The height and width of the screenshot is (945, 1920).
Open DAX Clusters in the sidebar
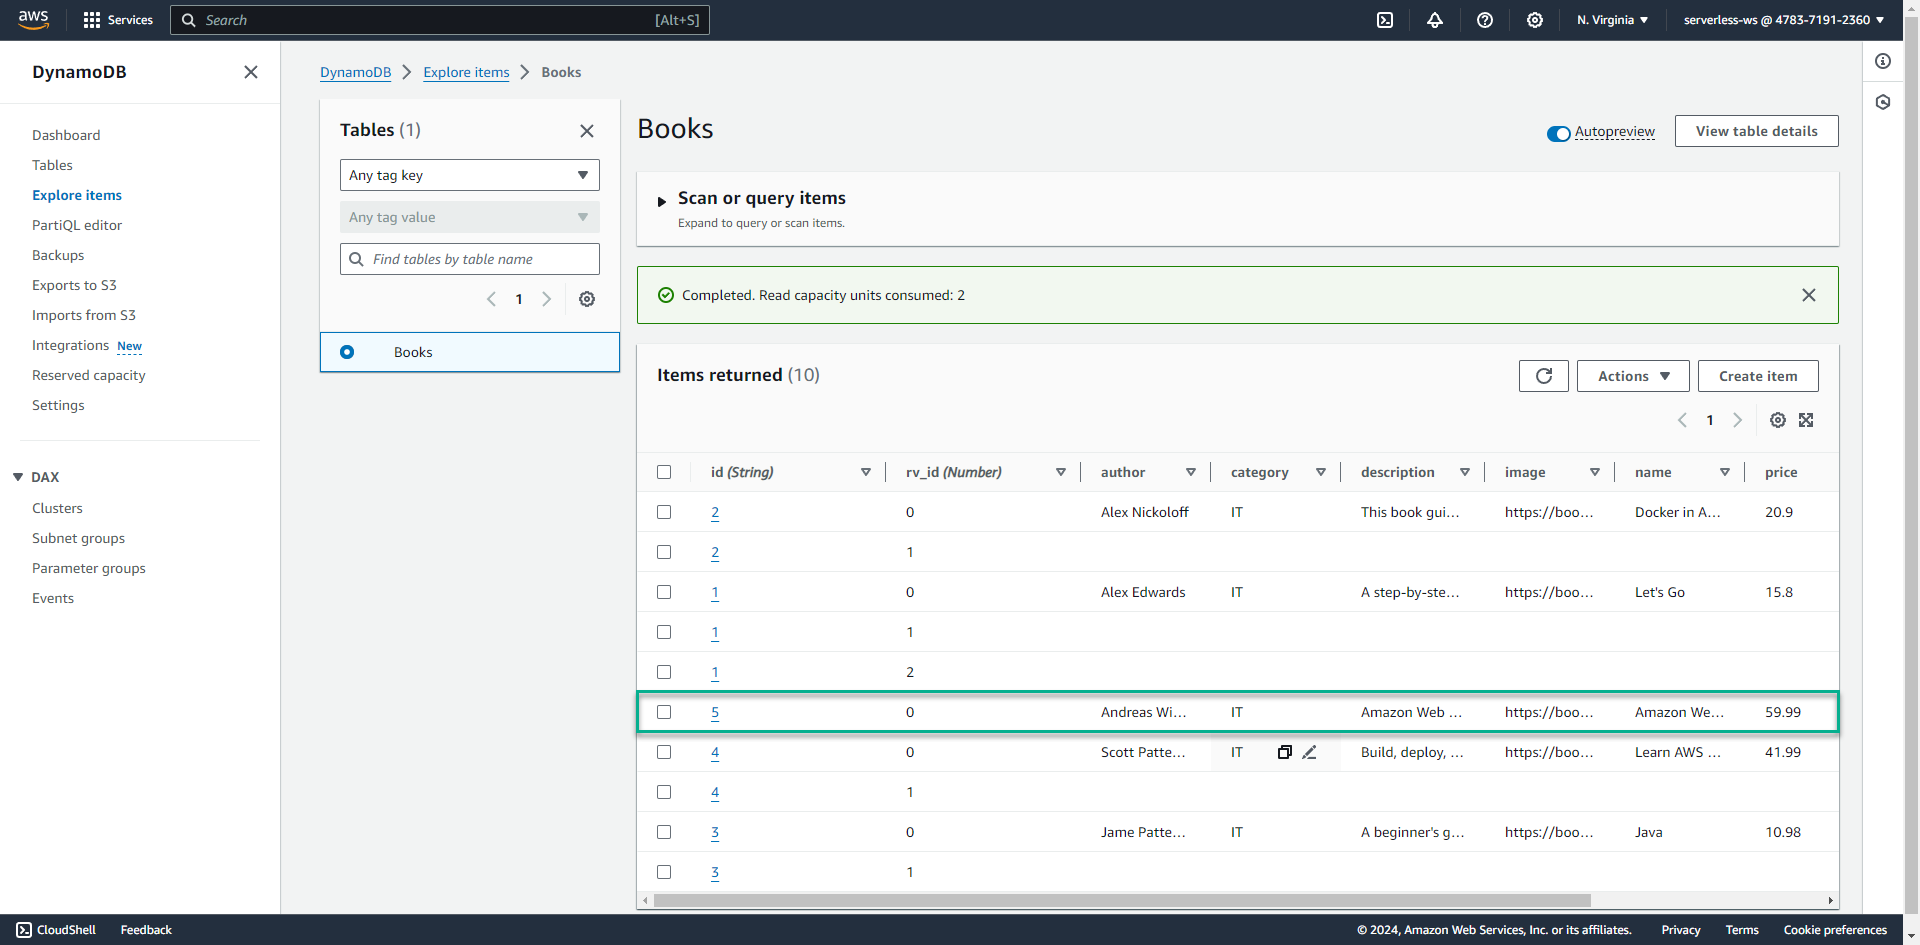point(57,508)
